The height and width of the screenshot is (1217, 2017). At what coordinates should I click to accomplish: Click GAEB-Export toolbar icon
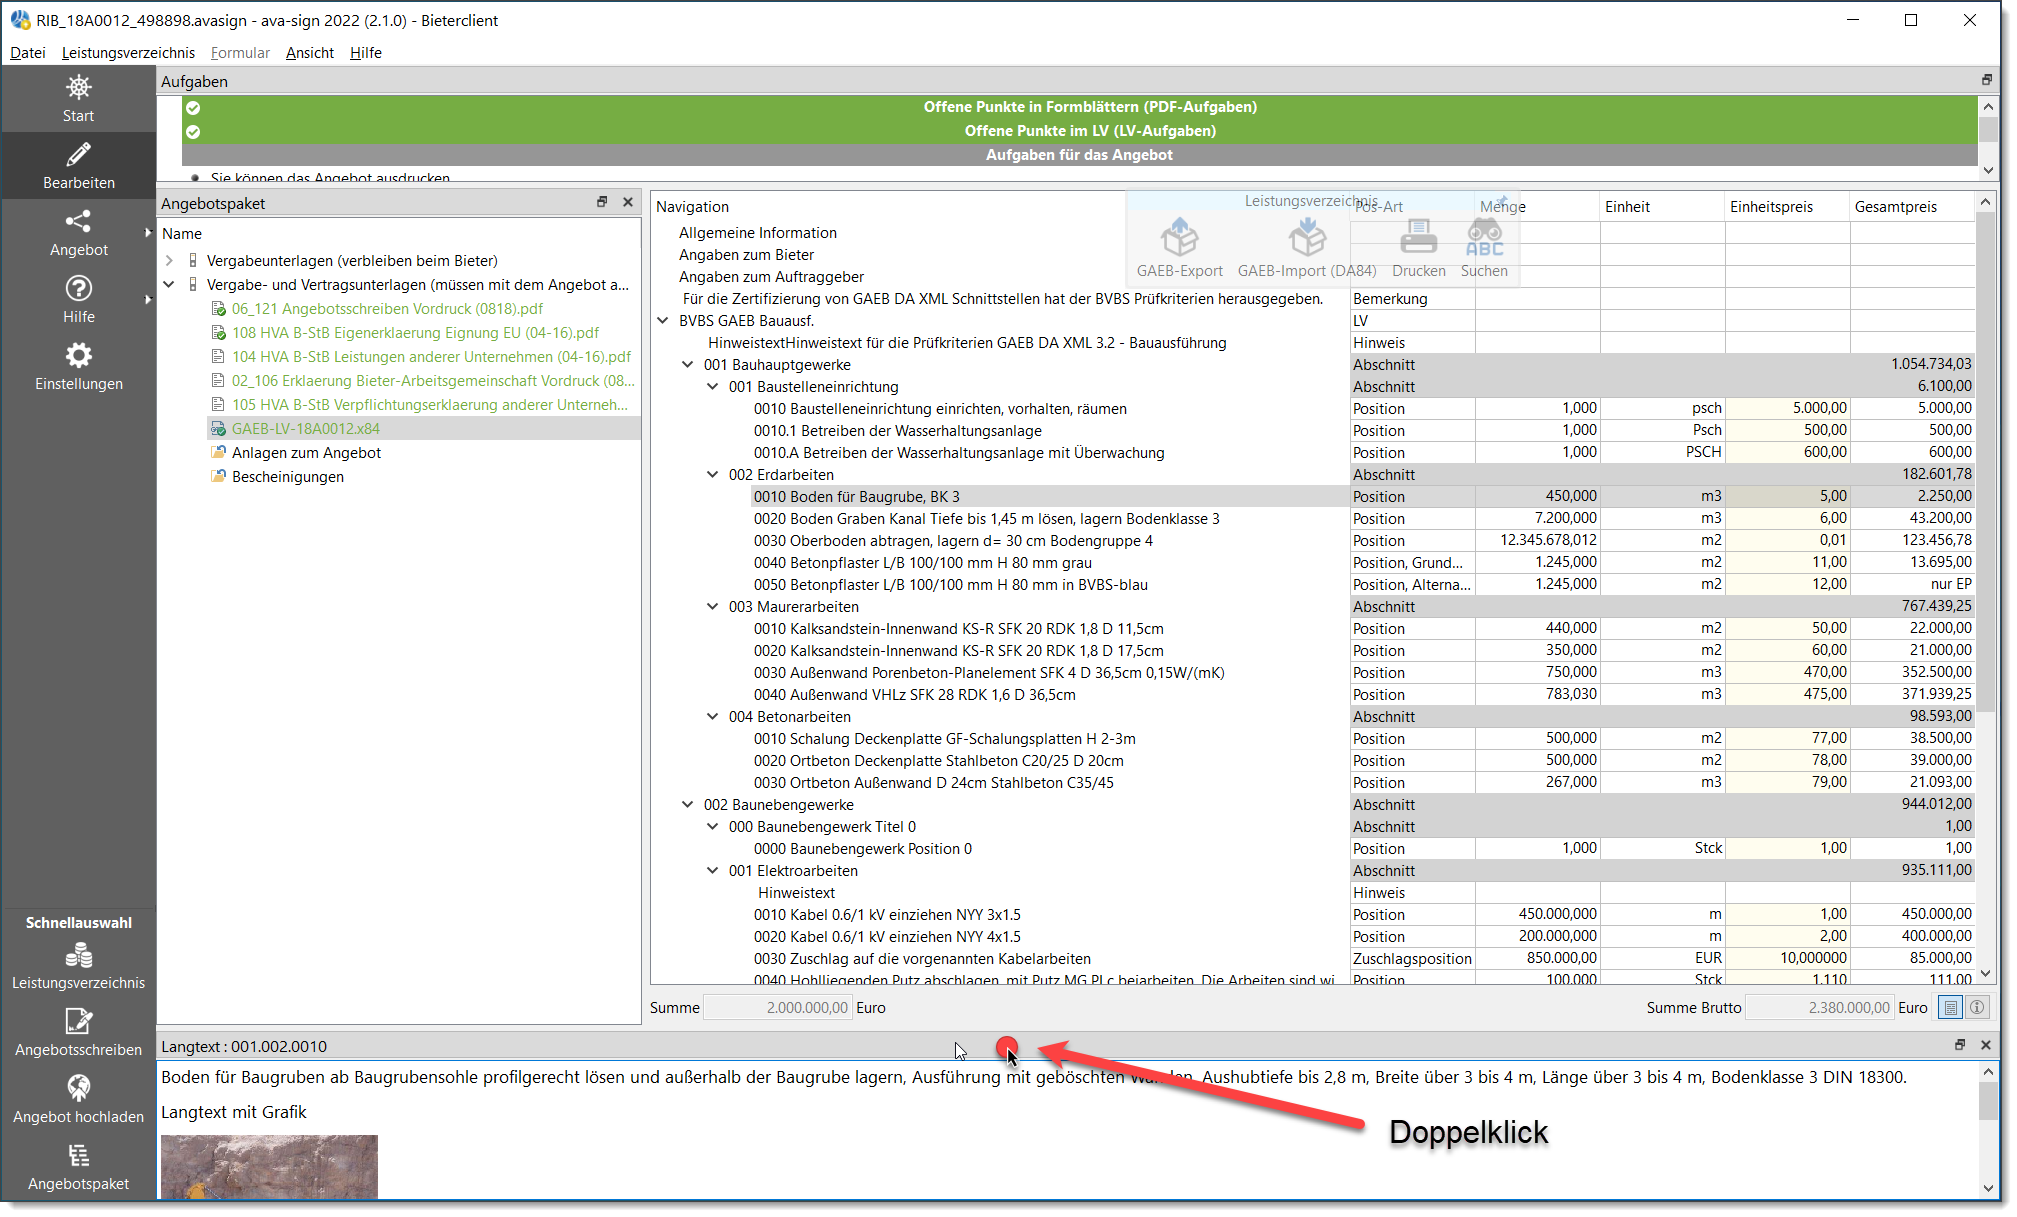click(1179, 238)
